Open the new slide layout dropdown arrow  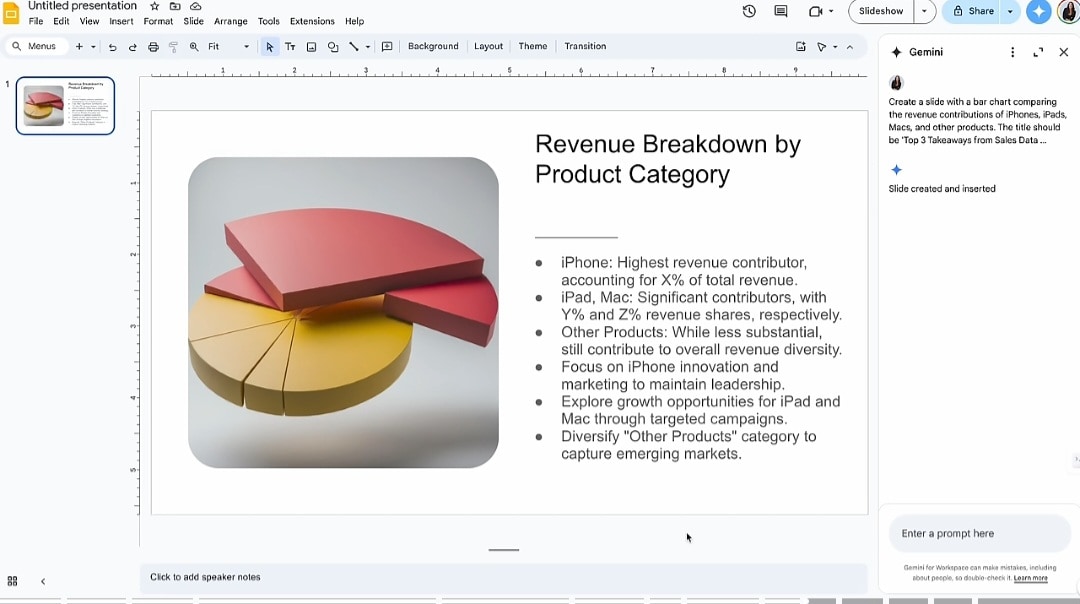93,47
